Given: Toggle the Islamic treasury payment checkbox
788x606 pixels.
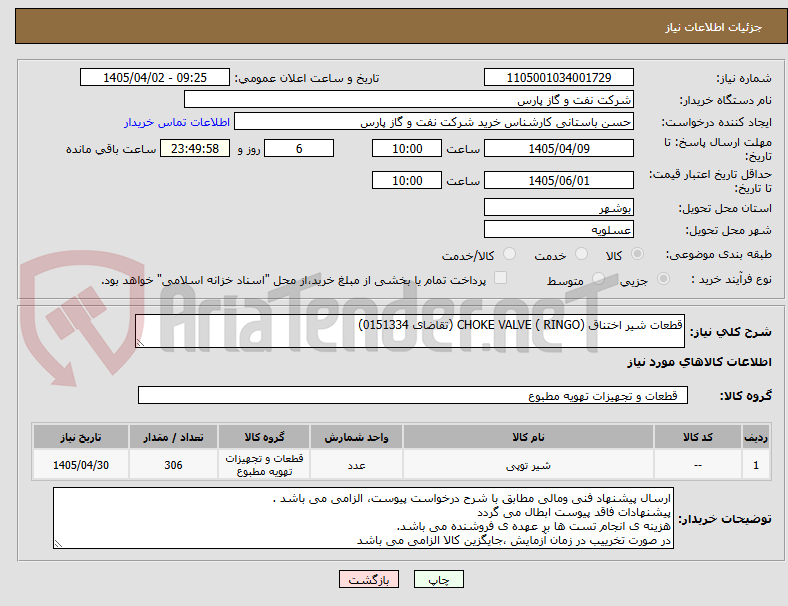Looking at the screenshot, I should [x=501, y=278].
